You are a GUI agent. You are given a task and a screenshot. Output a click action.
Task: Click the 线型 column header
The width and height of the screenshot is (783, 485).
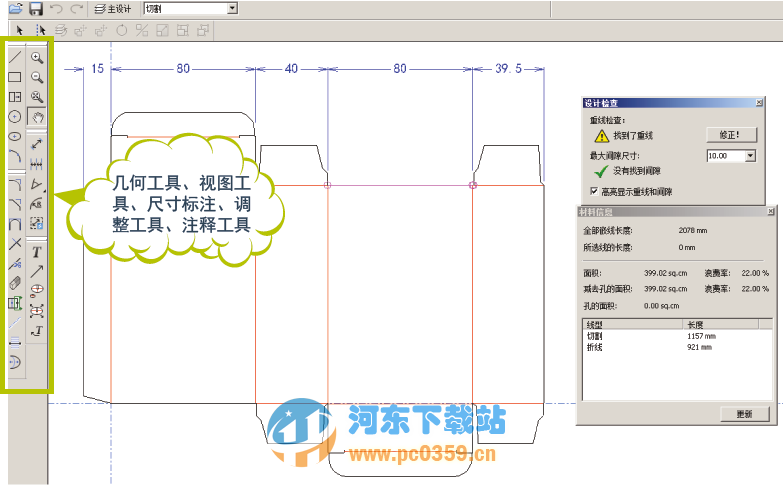[x=632, y=324]
